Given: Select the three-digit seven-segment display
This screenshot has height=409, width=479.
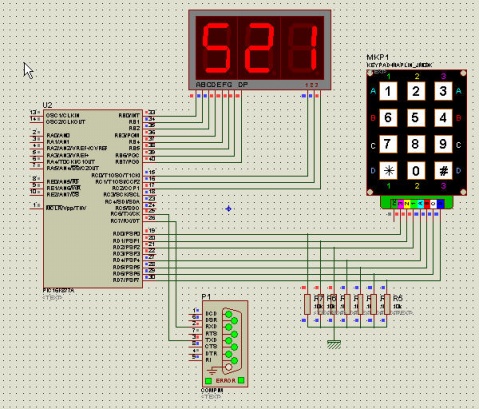Looking at the screenshot, I should point(260,50).
